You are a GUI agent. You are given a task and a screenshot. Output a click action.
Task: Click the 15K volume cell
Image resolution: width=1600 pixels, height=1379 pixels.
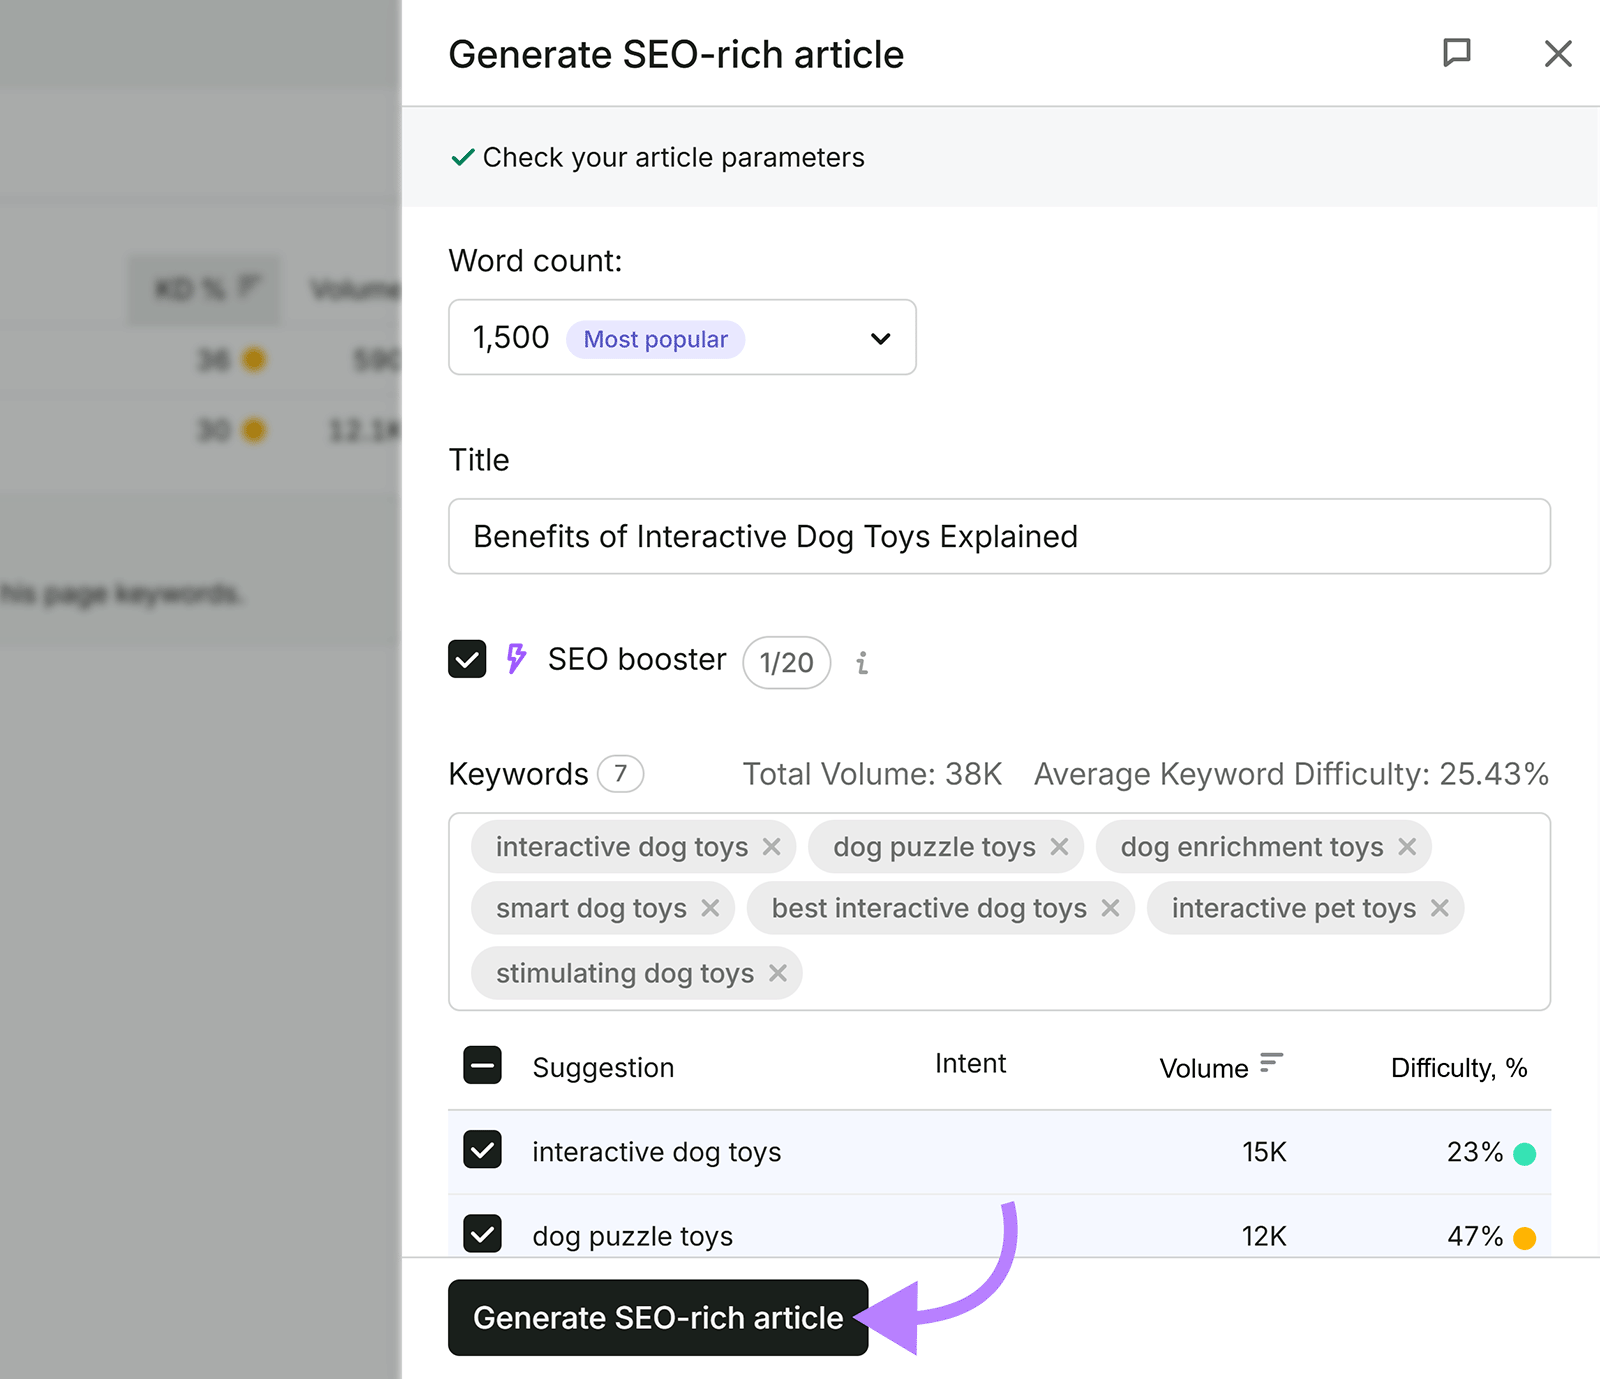click(1264, 1152)
